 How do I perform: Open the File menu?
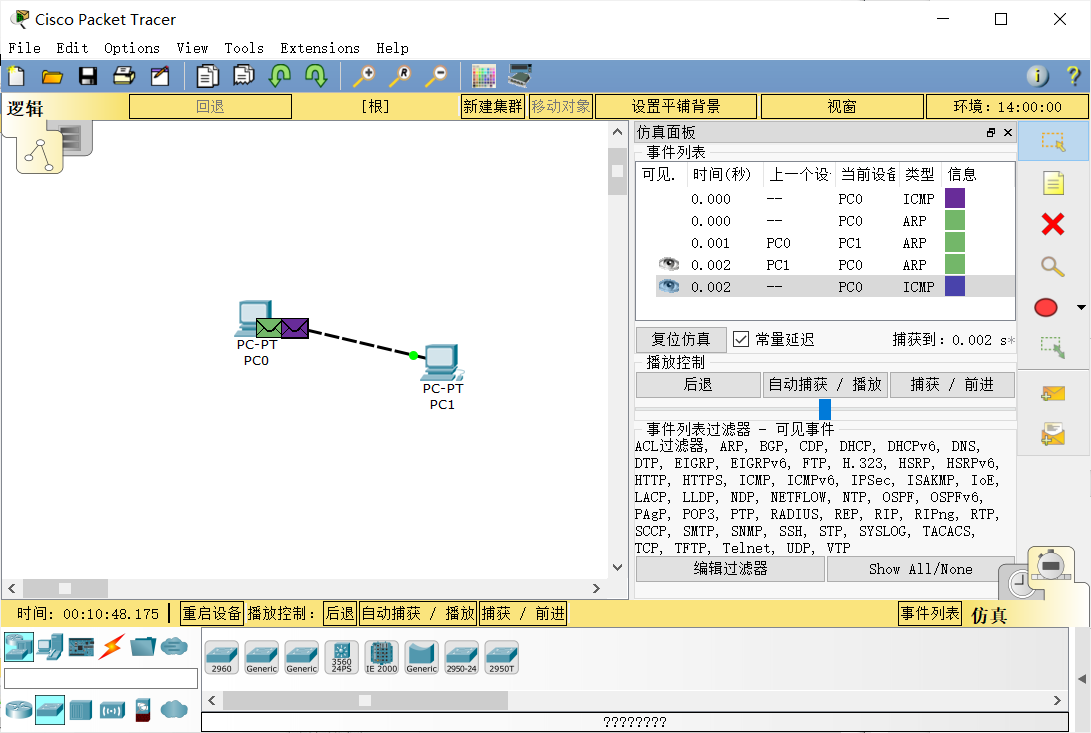tap(24, 48)
